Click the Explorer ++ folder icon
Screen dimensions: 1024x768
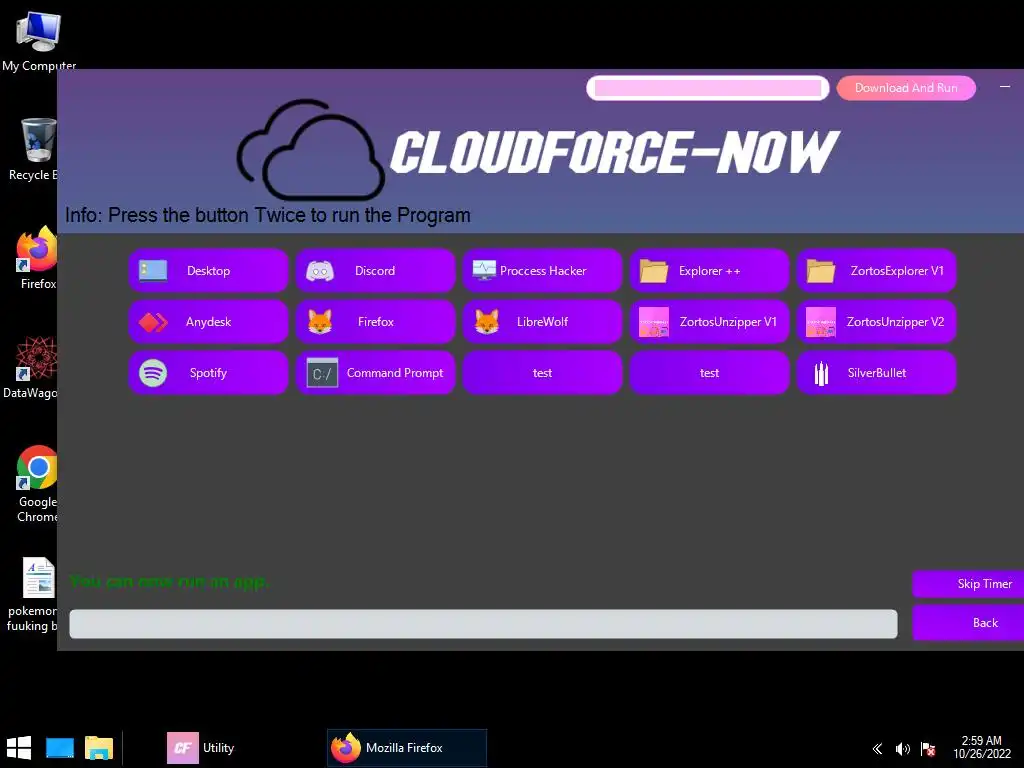[654, 270]
